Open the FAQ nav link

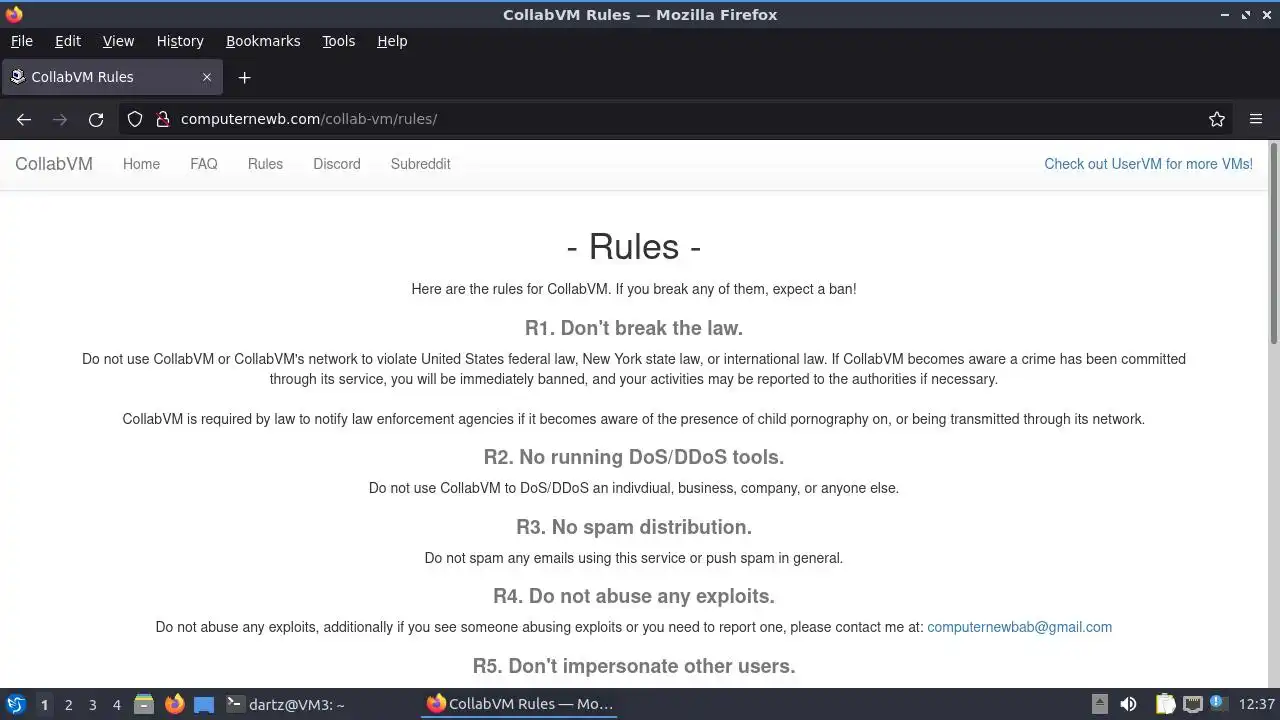click(204, 164)
